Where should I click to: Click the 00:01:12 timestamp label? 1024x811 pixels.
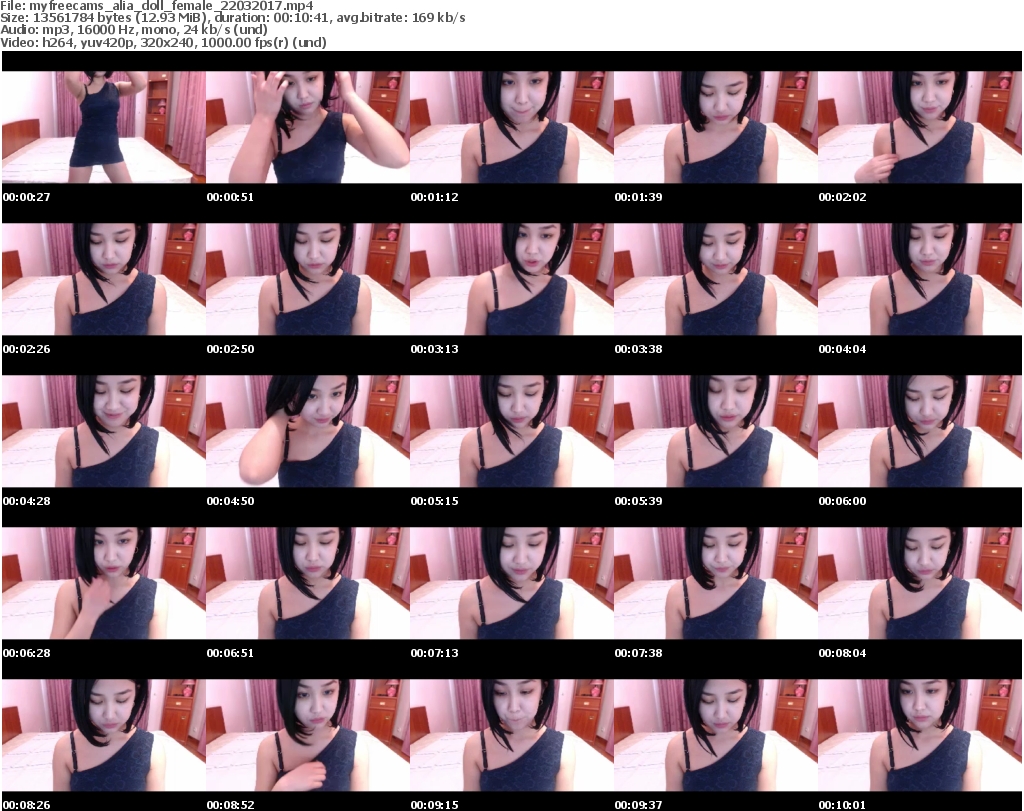(x=434, y=197)
